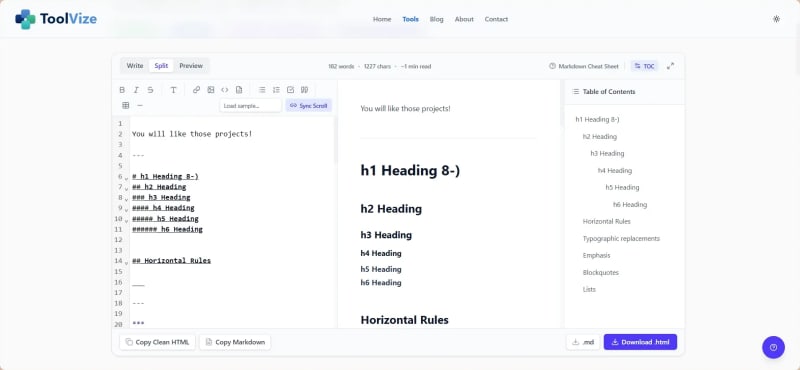Click the Copy Markdown button

coord(235,342)
